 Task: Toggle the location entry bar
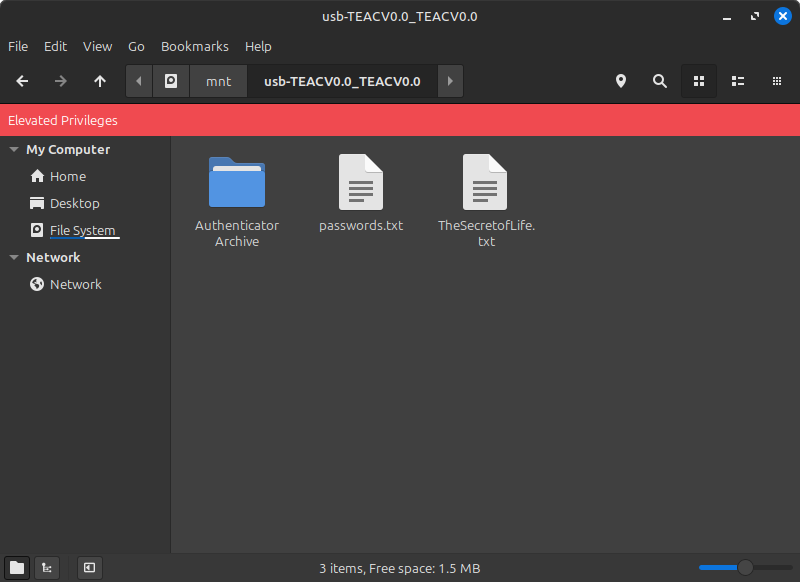coord(620,81)
